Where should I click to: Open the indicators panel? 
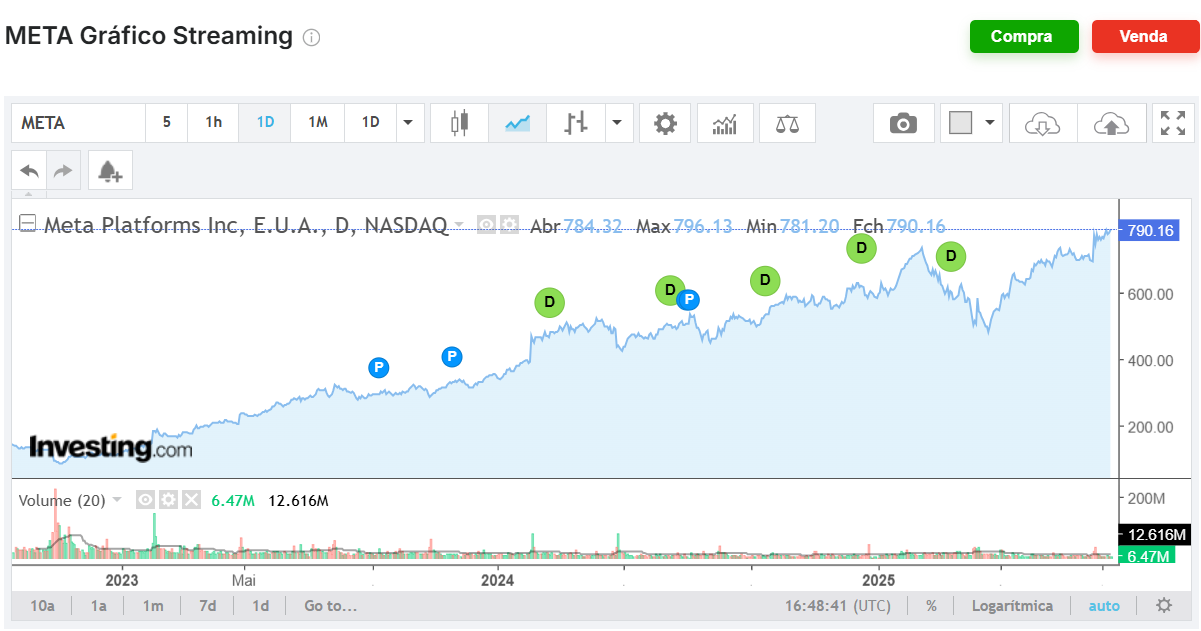point(725,123)
